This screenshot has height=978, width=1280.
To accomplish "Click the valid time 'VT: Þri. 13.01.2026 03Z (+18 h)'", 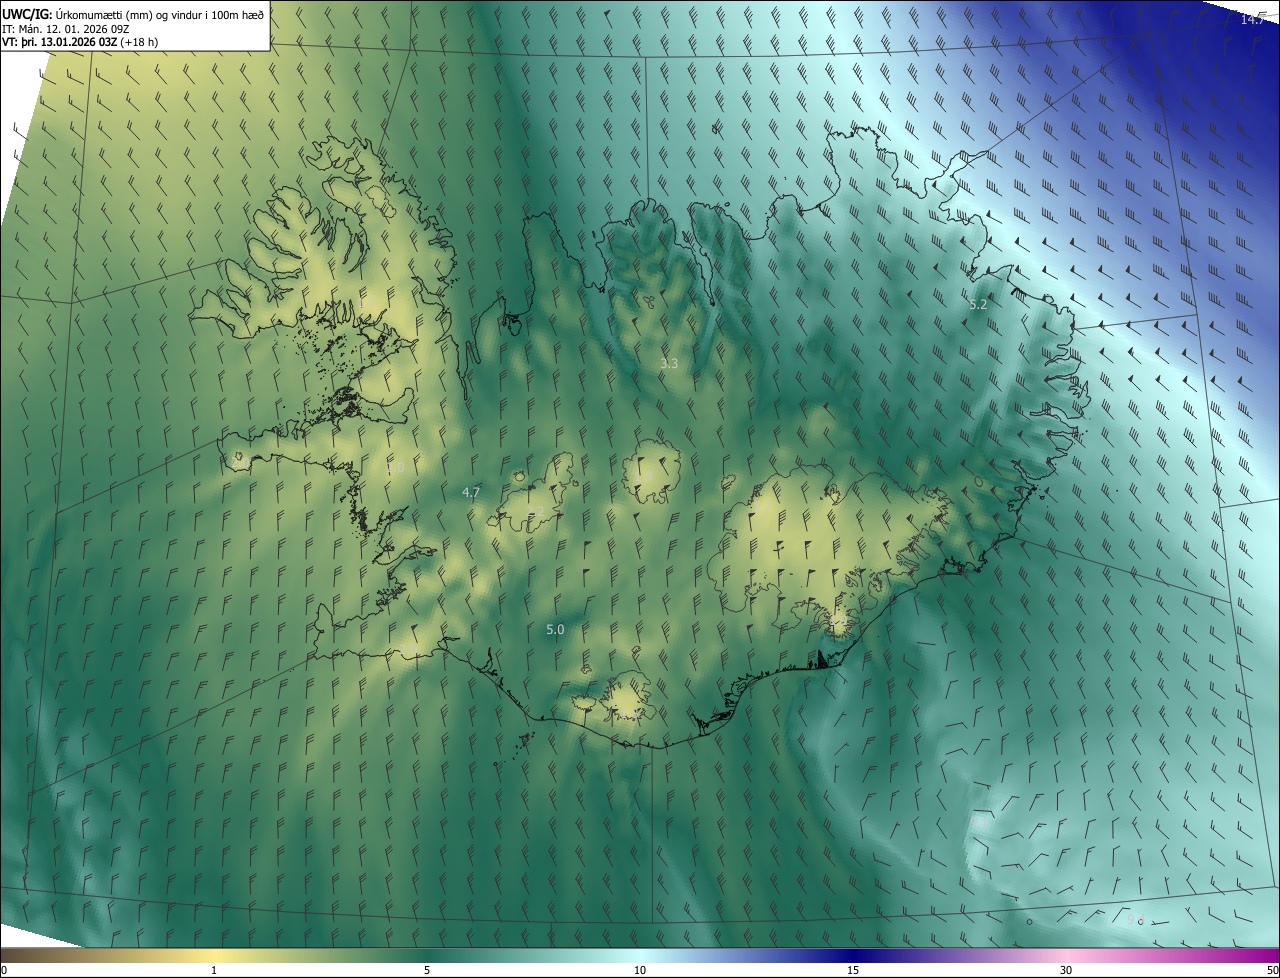I will click(80, 42).
